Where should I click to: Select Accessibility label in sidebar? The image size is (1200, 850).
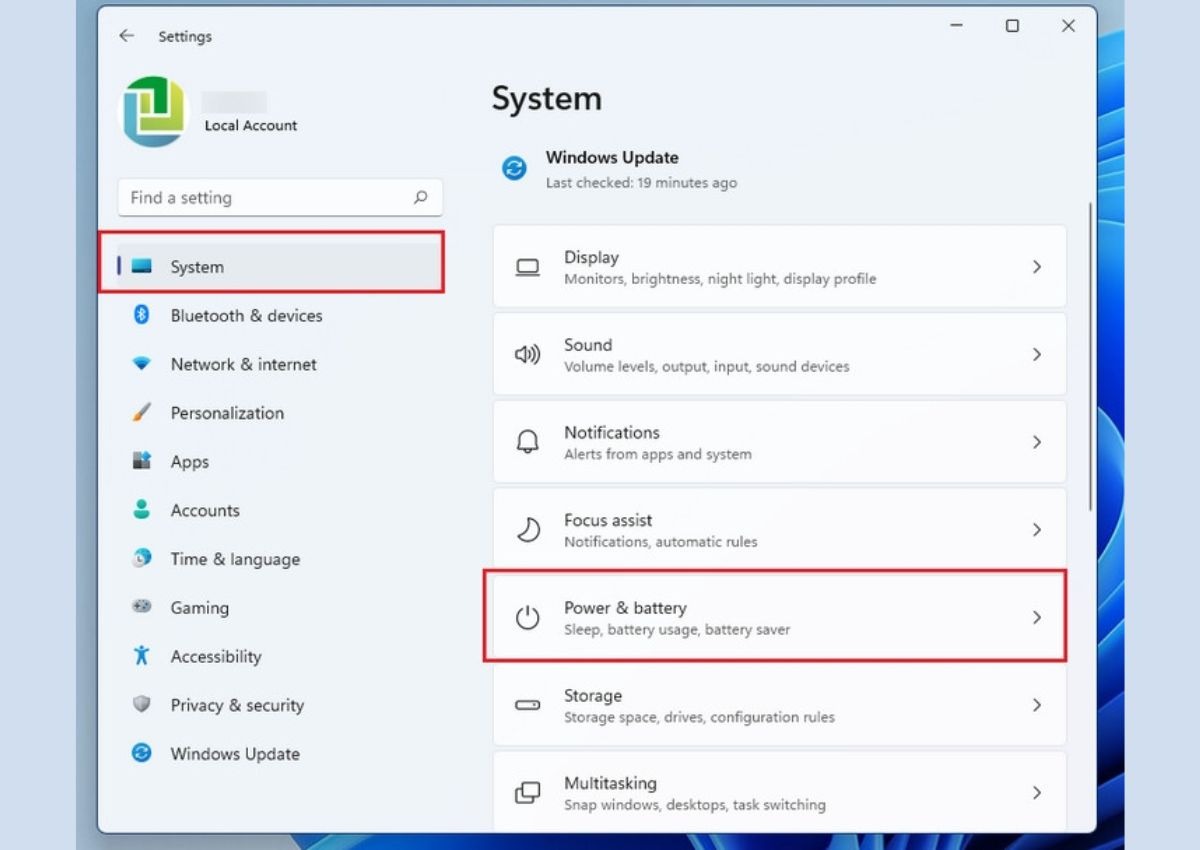(x=216, y=657)
